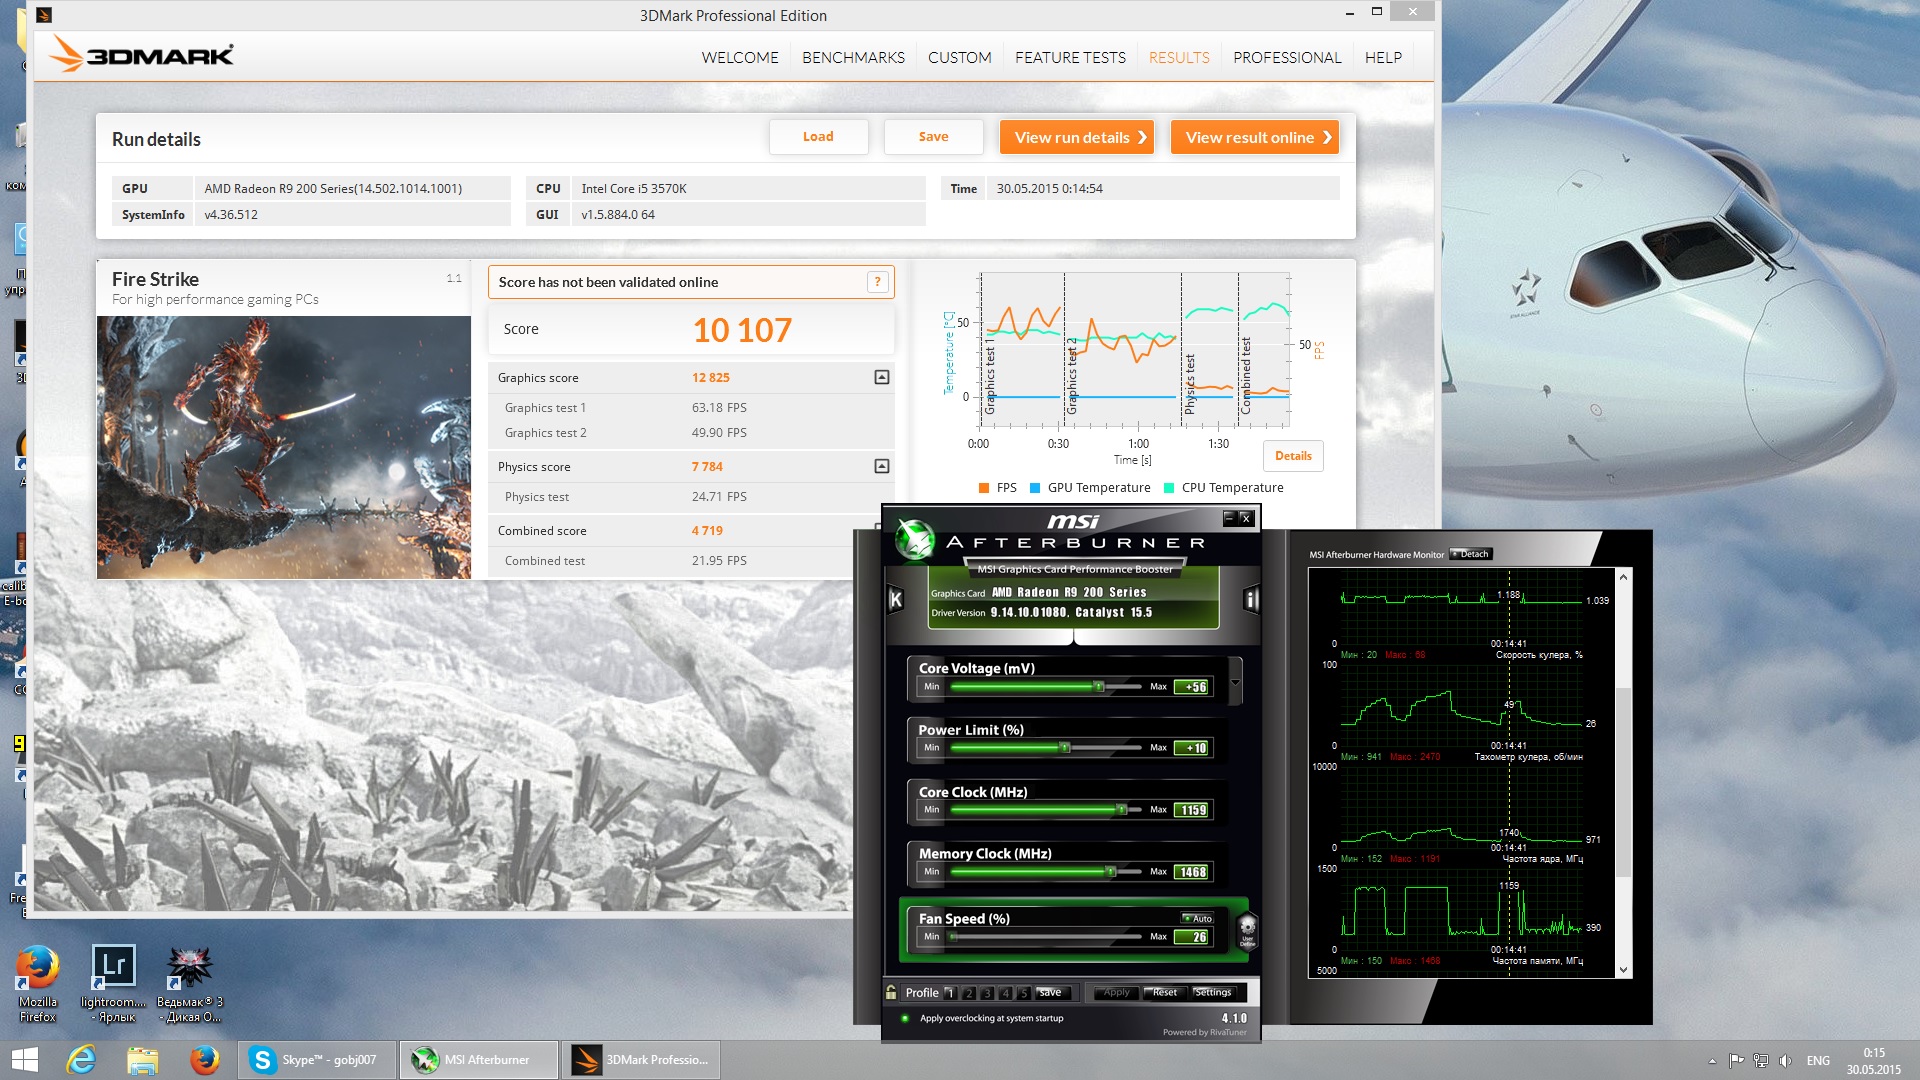This screenshot has height=1080, width=1920.
Task: Select Afterburner profile slot 4
Action: pyautogui.click(x=1005, y=993)
